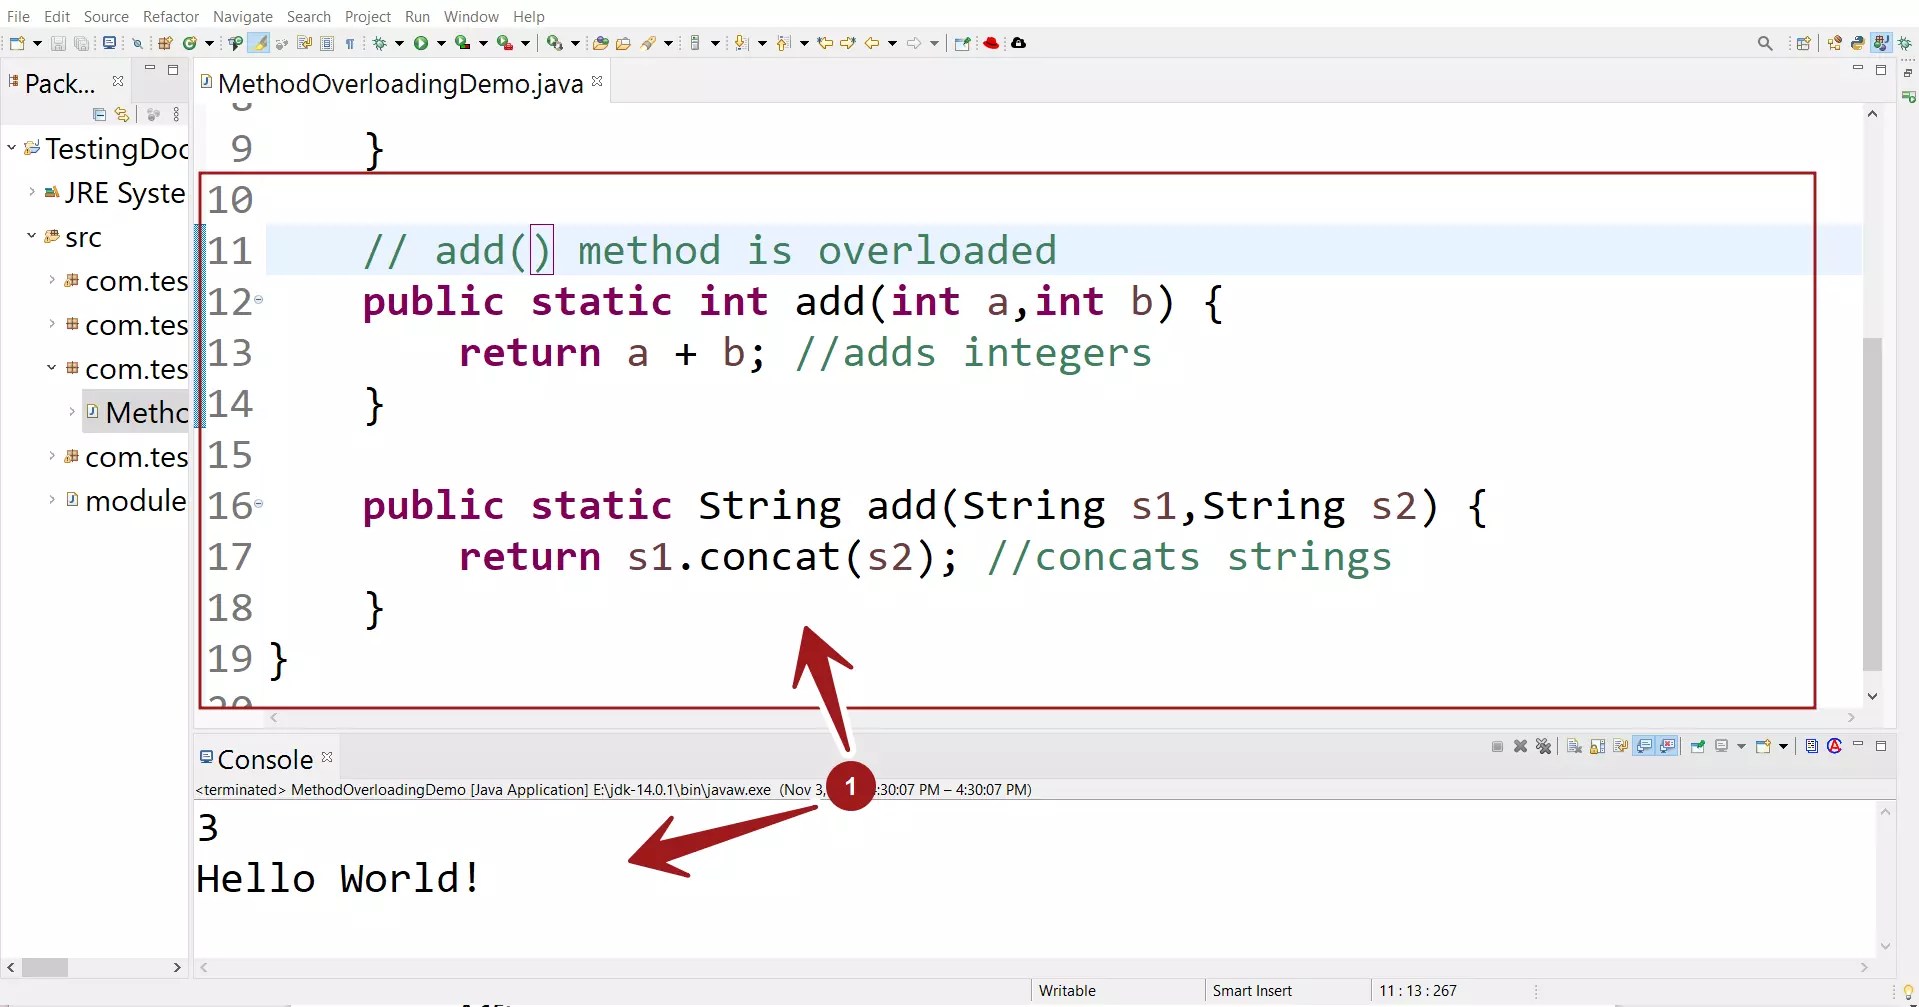This screenshot has width=1919, height=1007.
Task: Open Package Explorer View Menu dots
Action: pos(176,114)
